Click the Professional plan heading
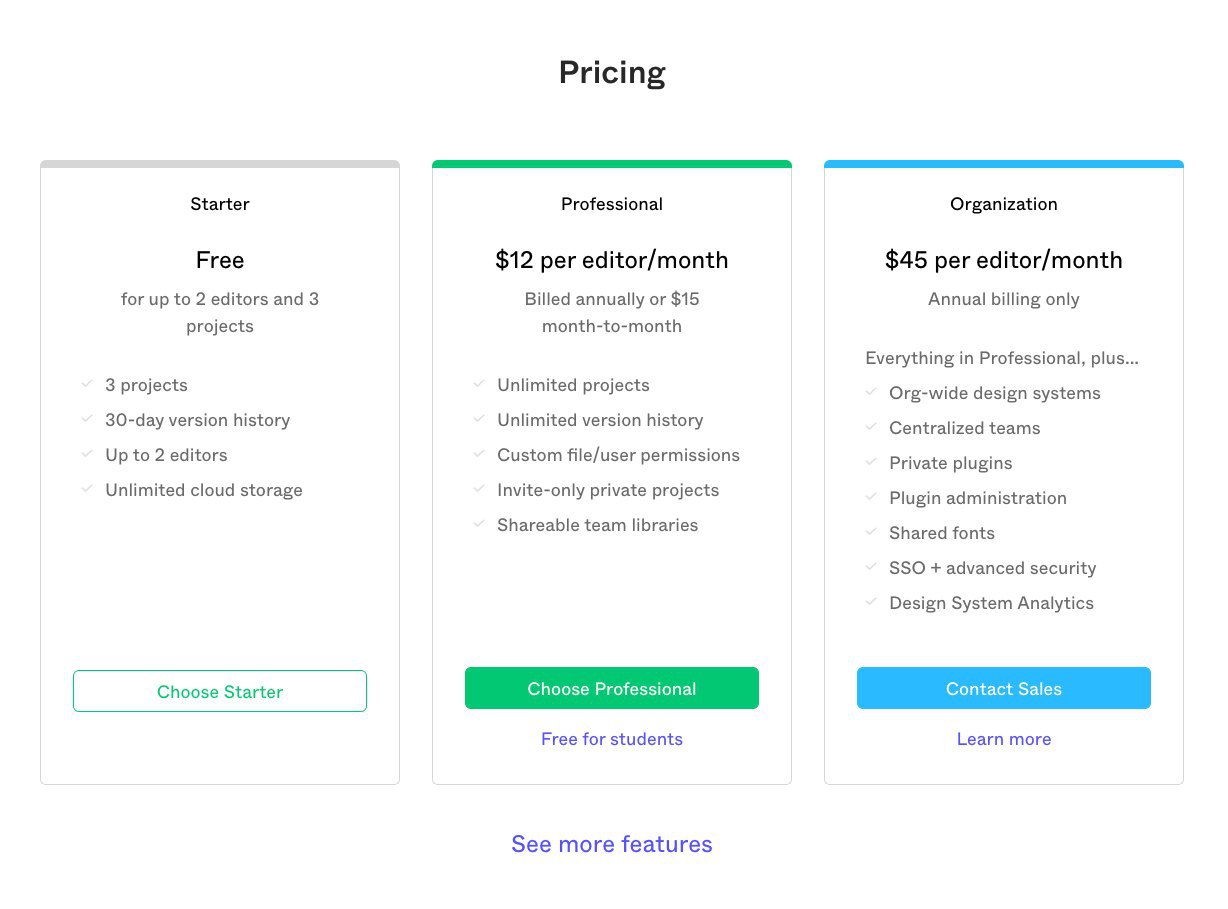Image resolution: width=1228 pixels, height=909 pixels. (612, 204)
